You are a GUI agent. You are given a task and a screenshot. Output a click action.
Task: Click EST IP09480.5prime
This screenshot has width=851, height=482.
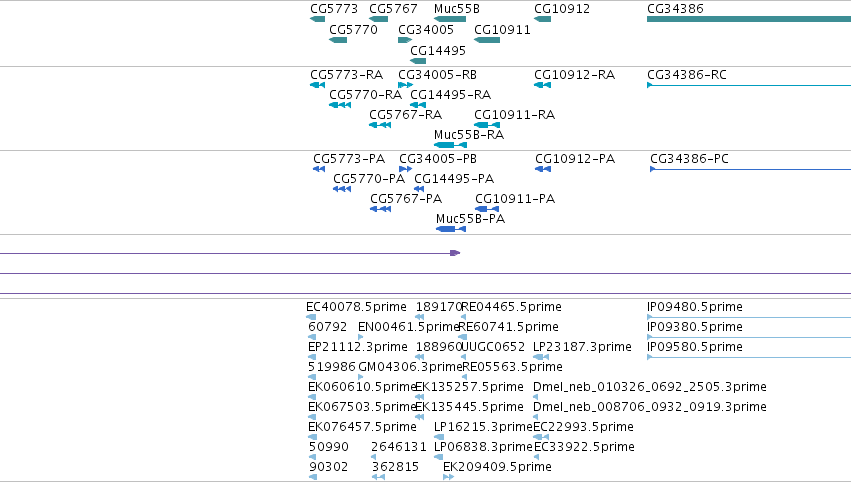click(695, 307)
